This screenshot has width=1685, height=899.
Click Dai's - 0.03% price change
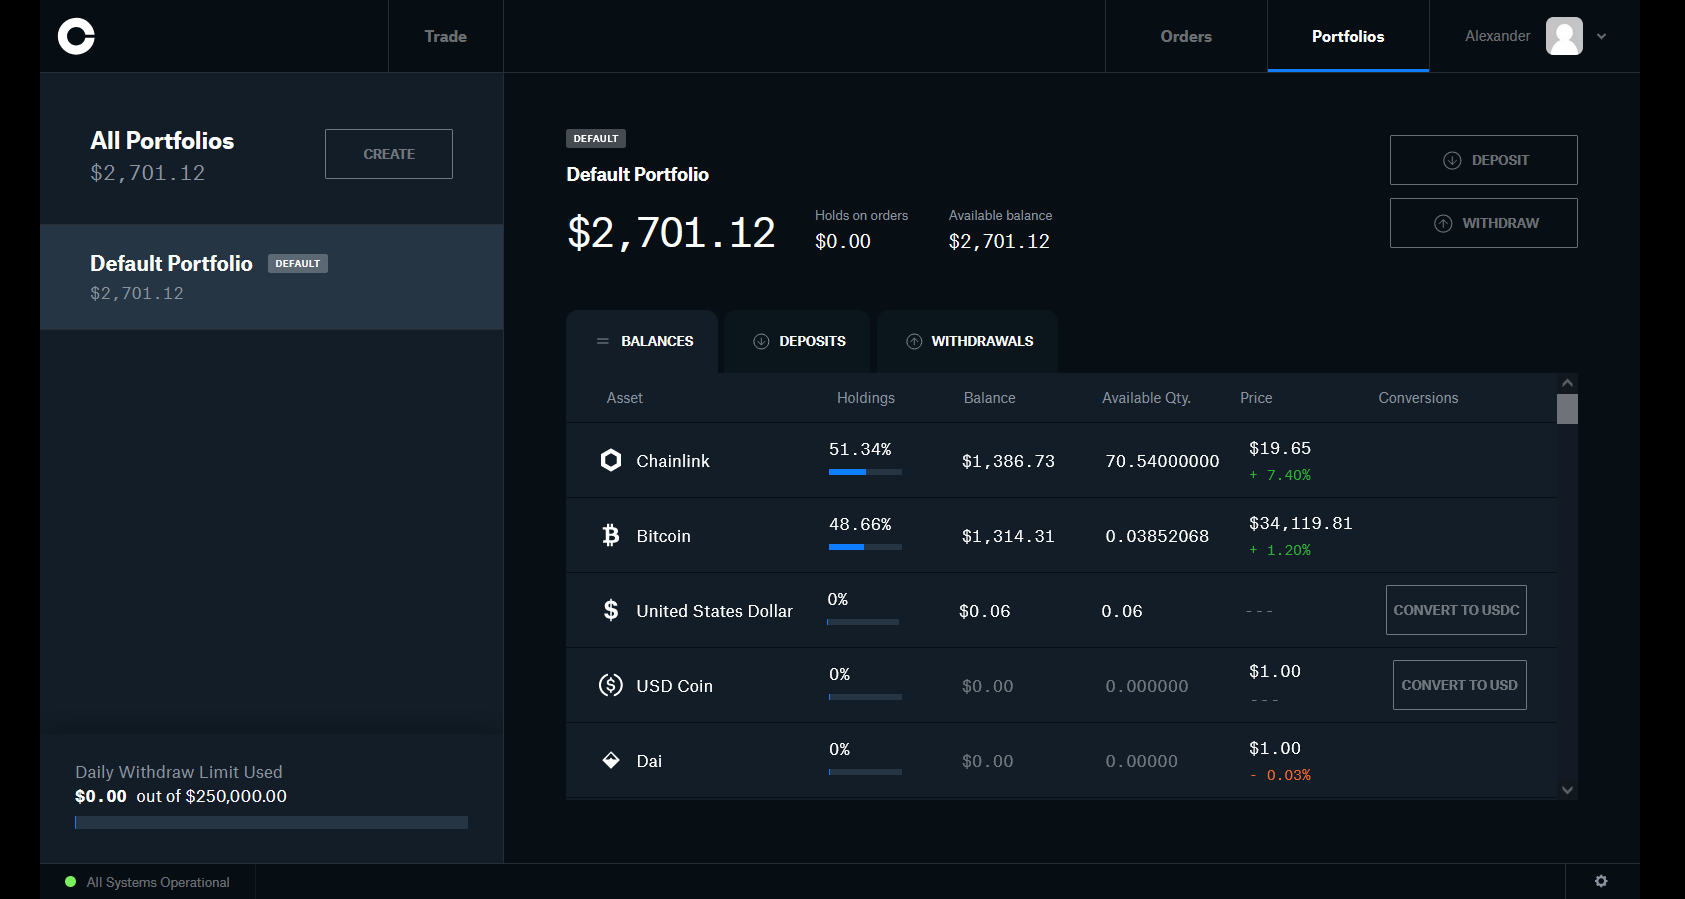1280,775
